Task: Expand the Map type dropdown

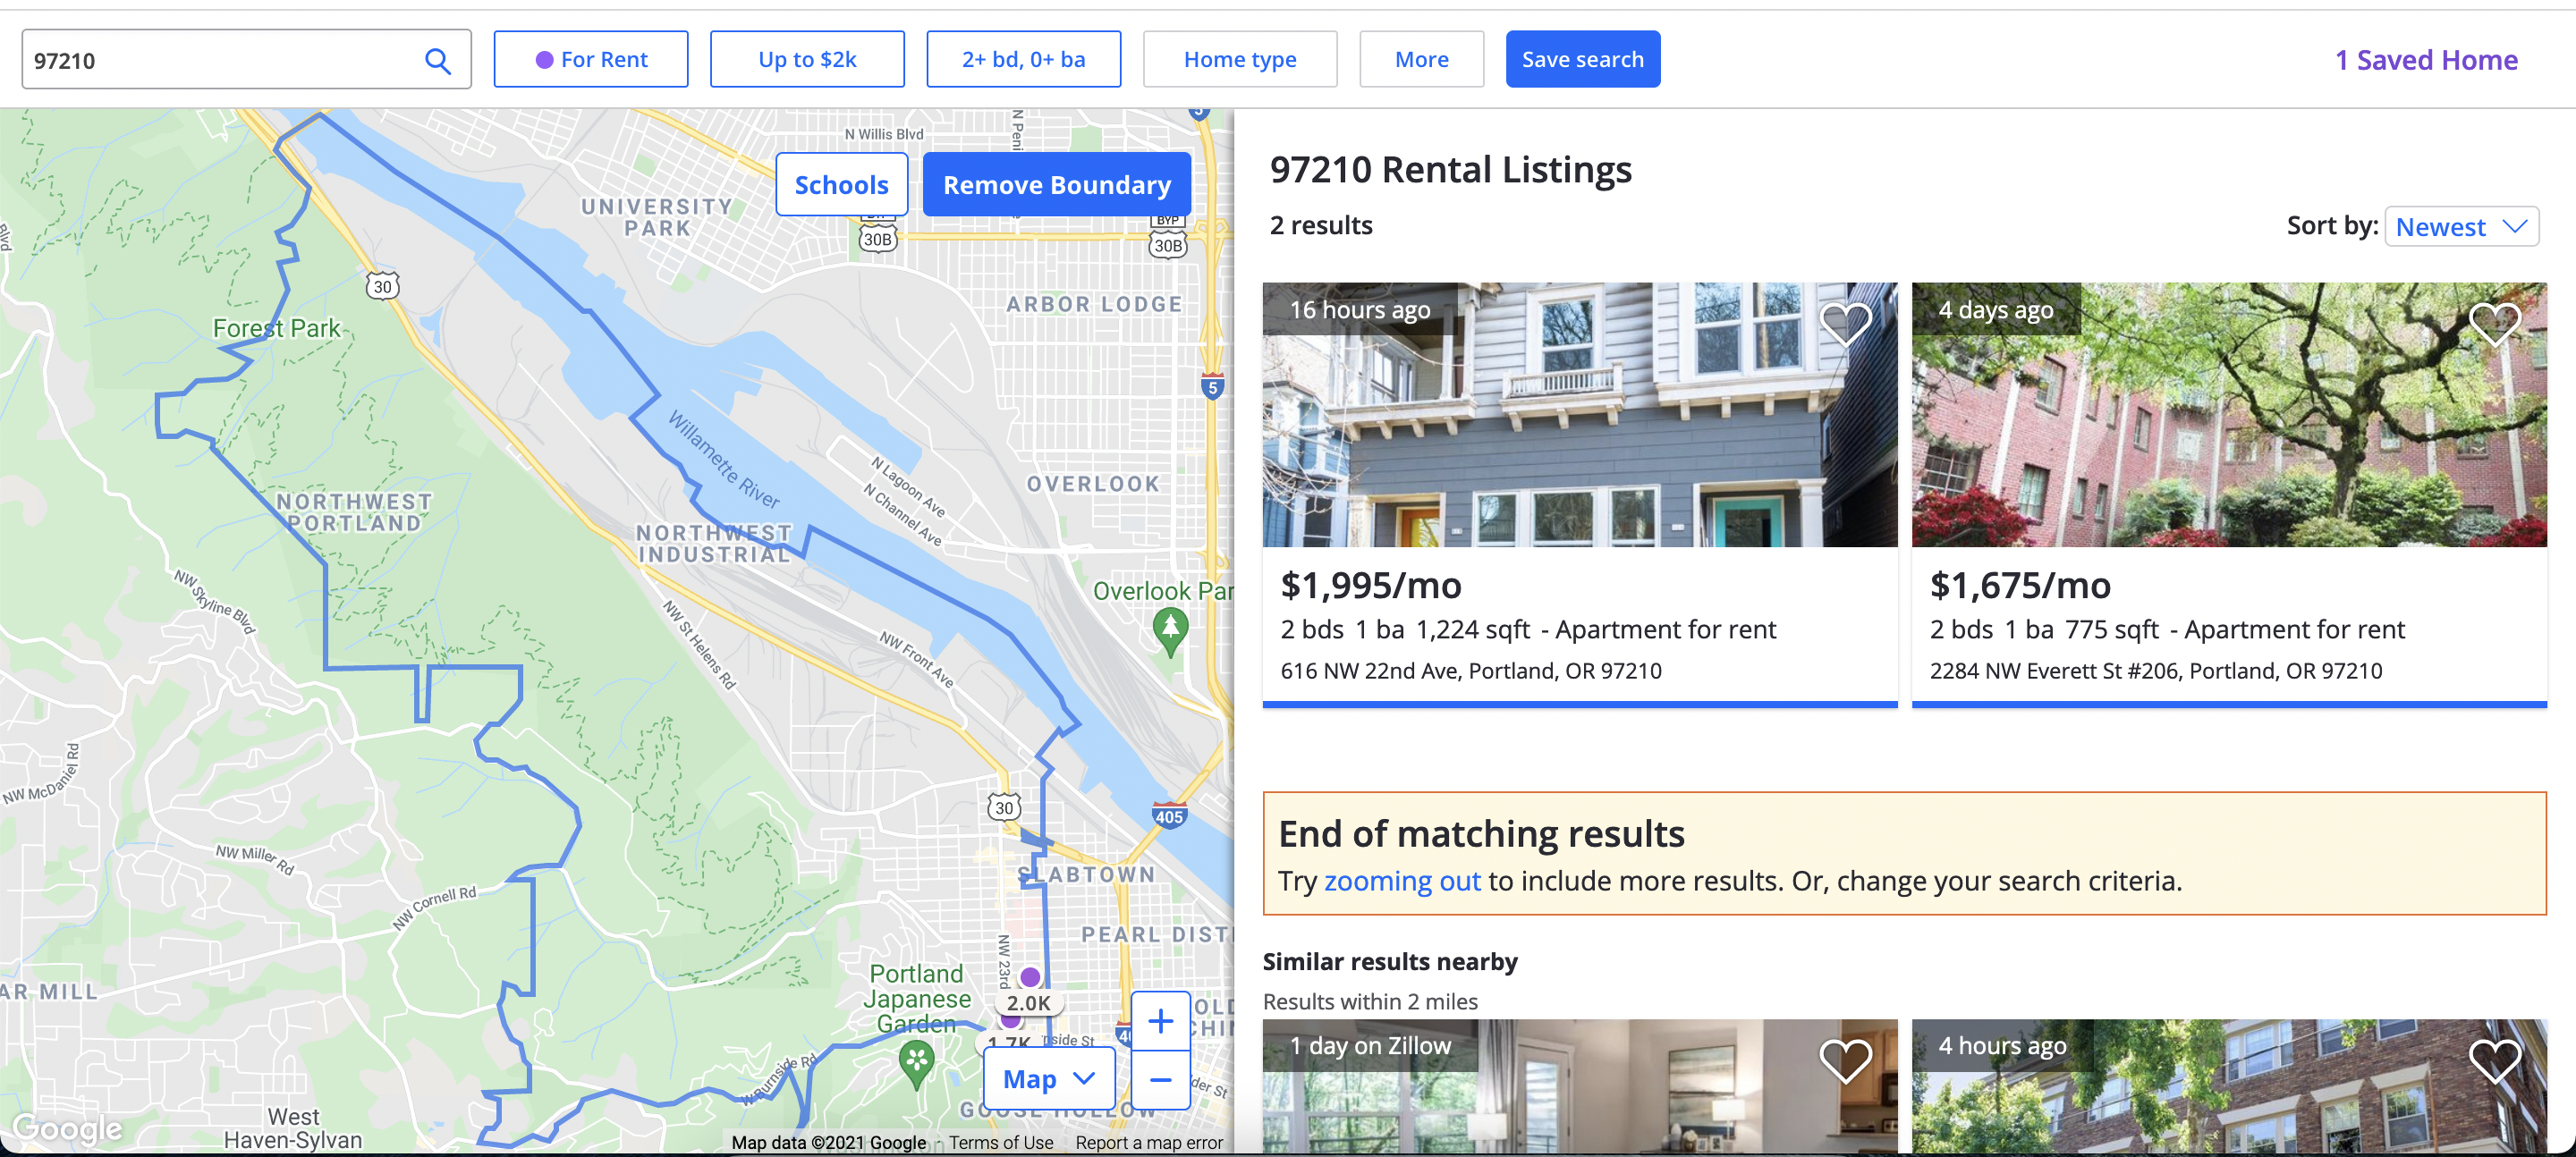Action: click(1049, 1079)
